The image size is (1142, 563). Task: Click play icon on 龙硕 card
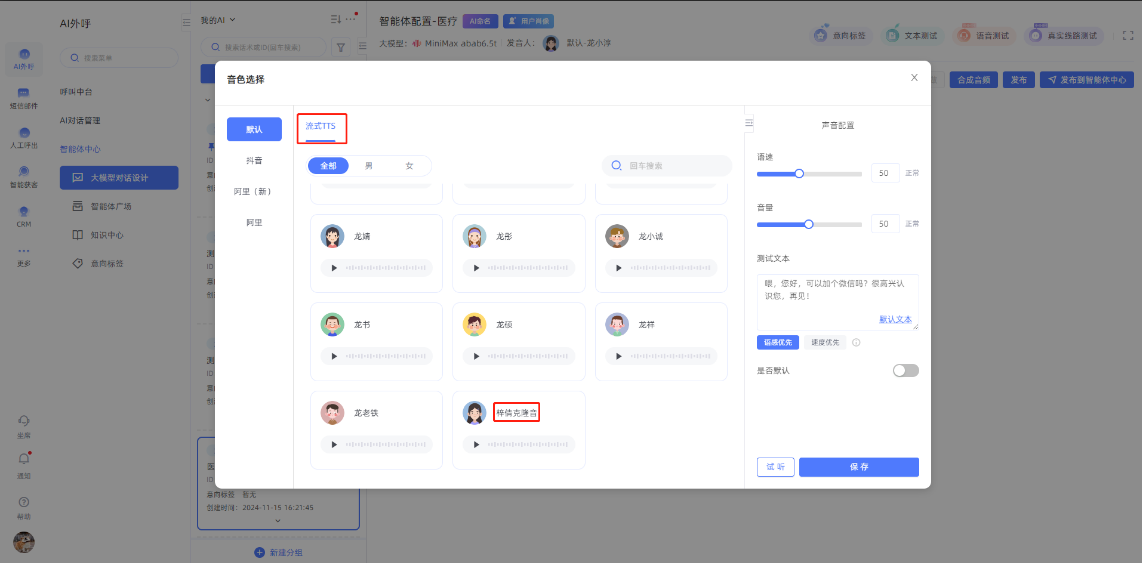click(x=476, y=356)
